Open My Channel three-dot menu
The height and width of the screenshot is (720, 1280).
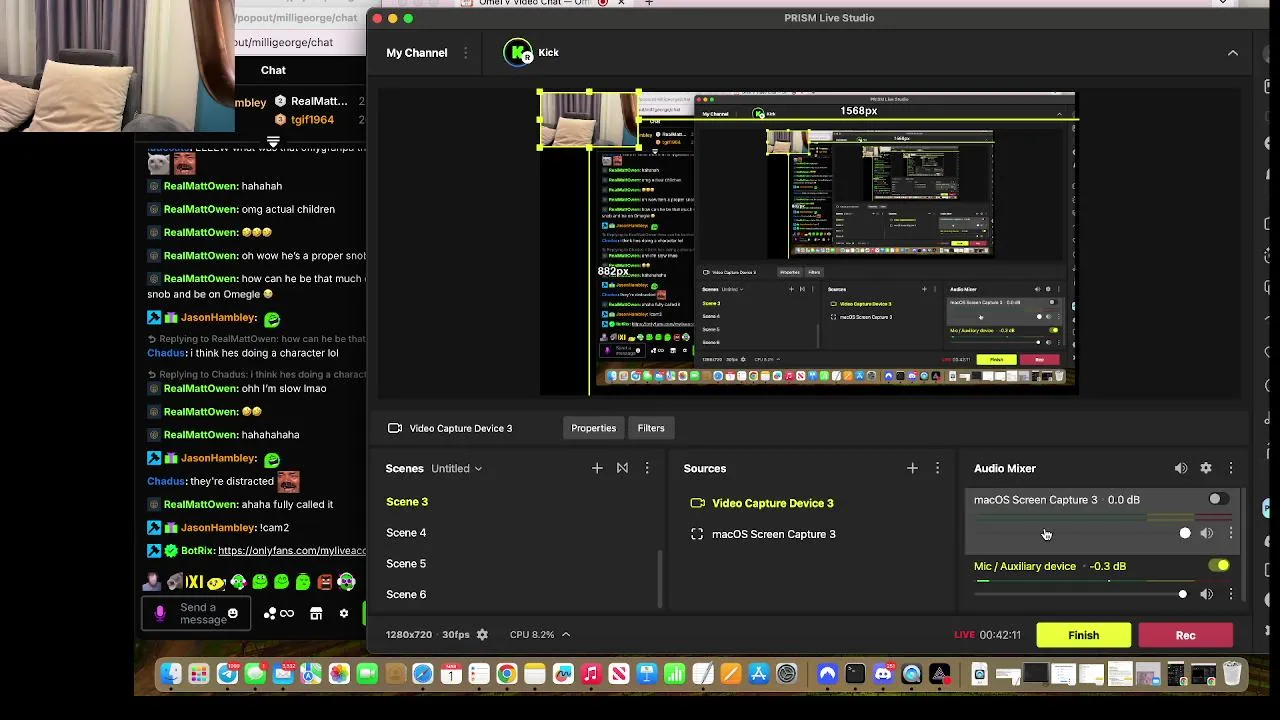click(x=465, y=53)
